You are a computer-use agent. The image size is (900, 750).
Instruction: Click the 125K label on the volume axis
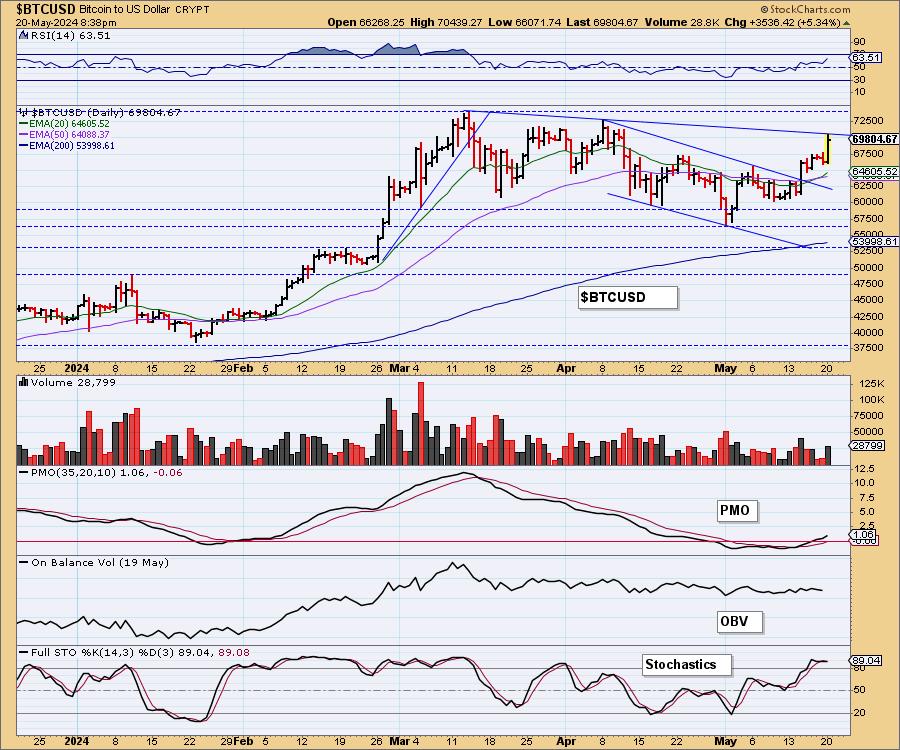(871, 383)
